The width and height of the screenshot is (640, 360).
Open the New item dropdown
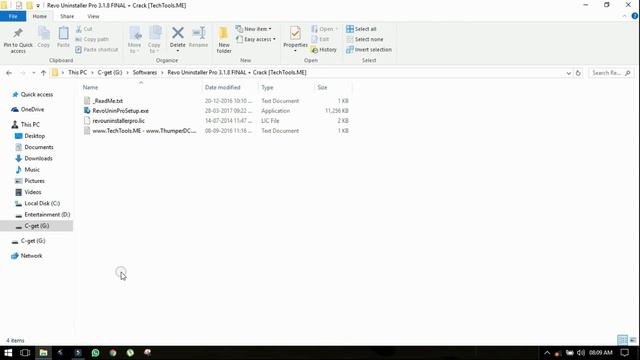(253, 29)
